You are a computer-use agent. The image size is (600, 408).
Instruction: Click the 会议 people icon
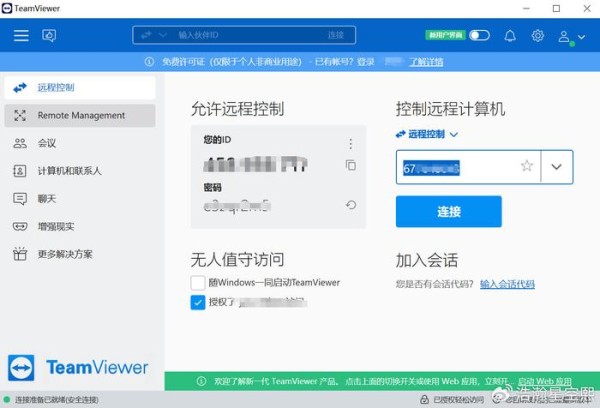pos(20,143)
